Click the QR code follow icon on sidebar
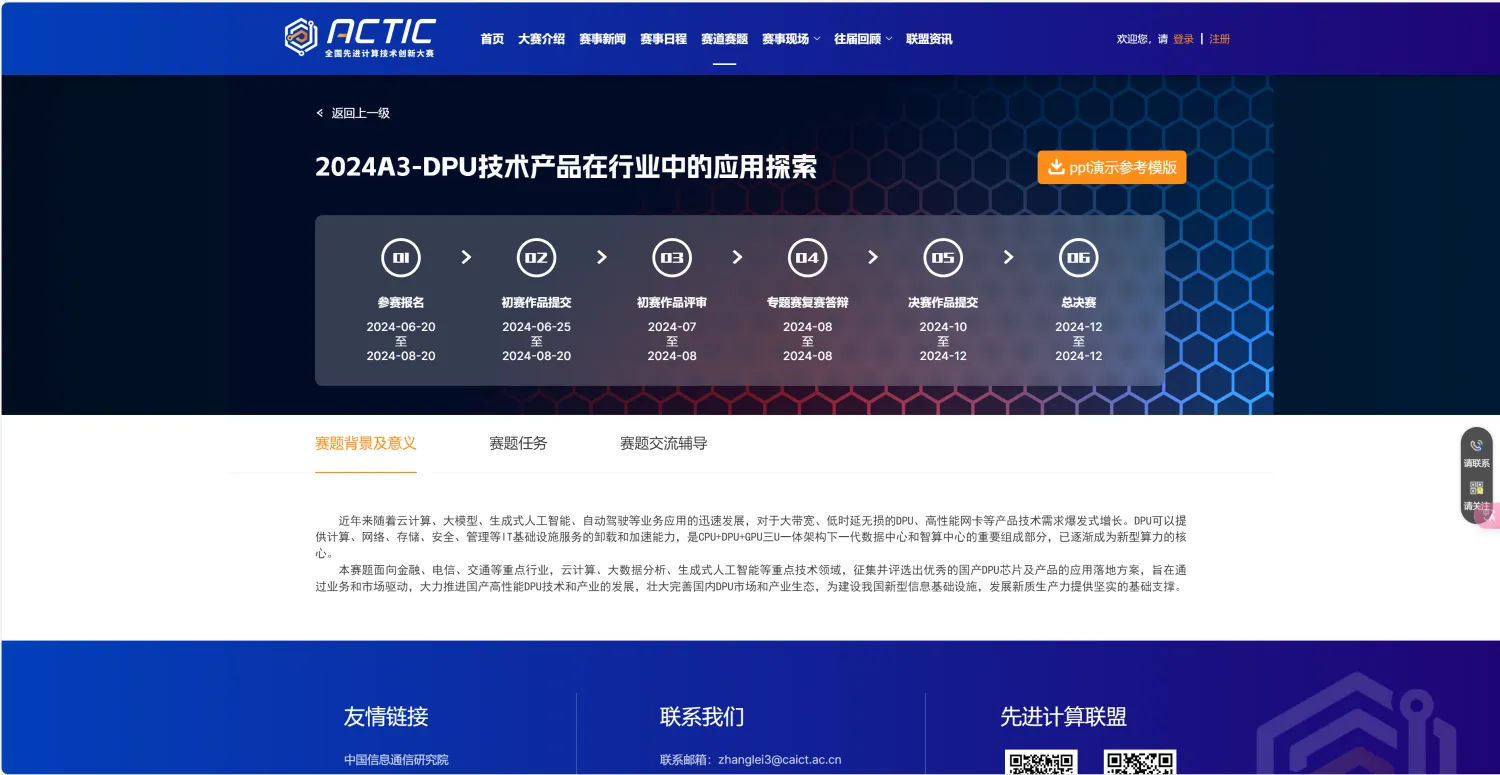The image size is (1500, 775). (1476, 488)
